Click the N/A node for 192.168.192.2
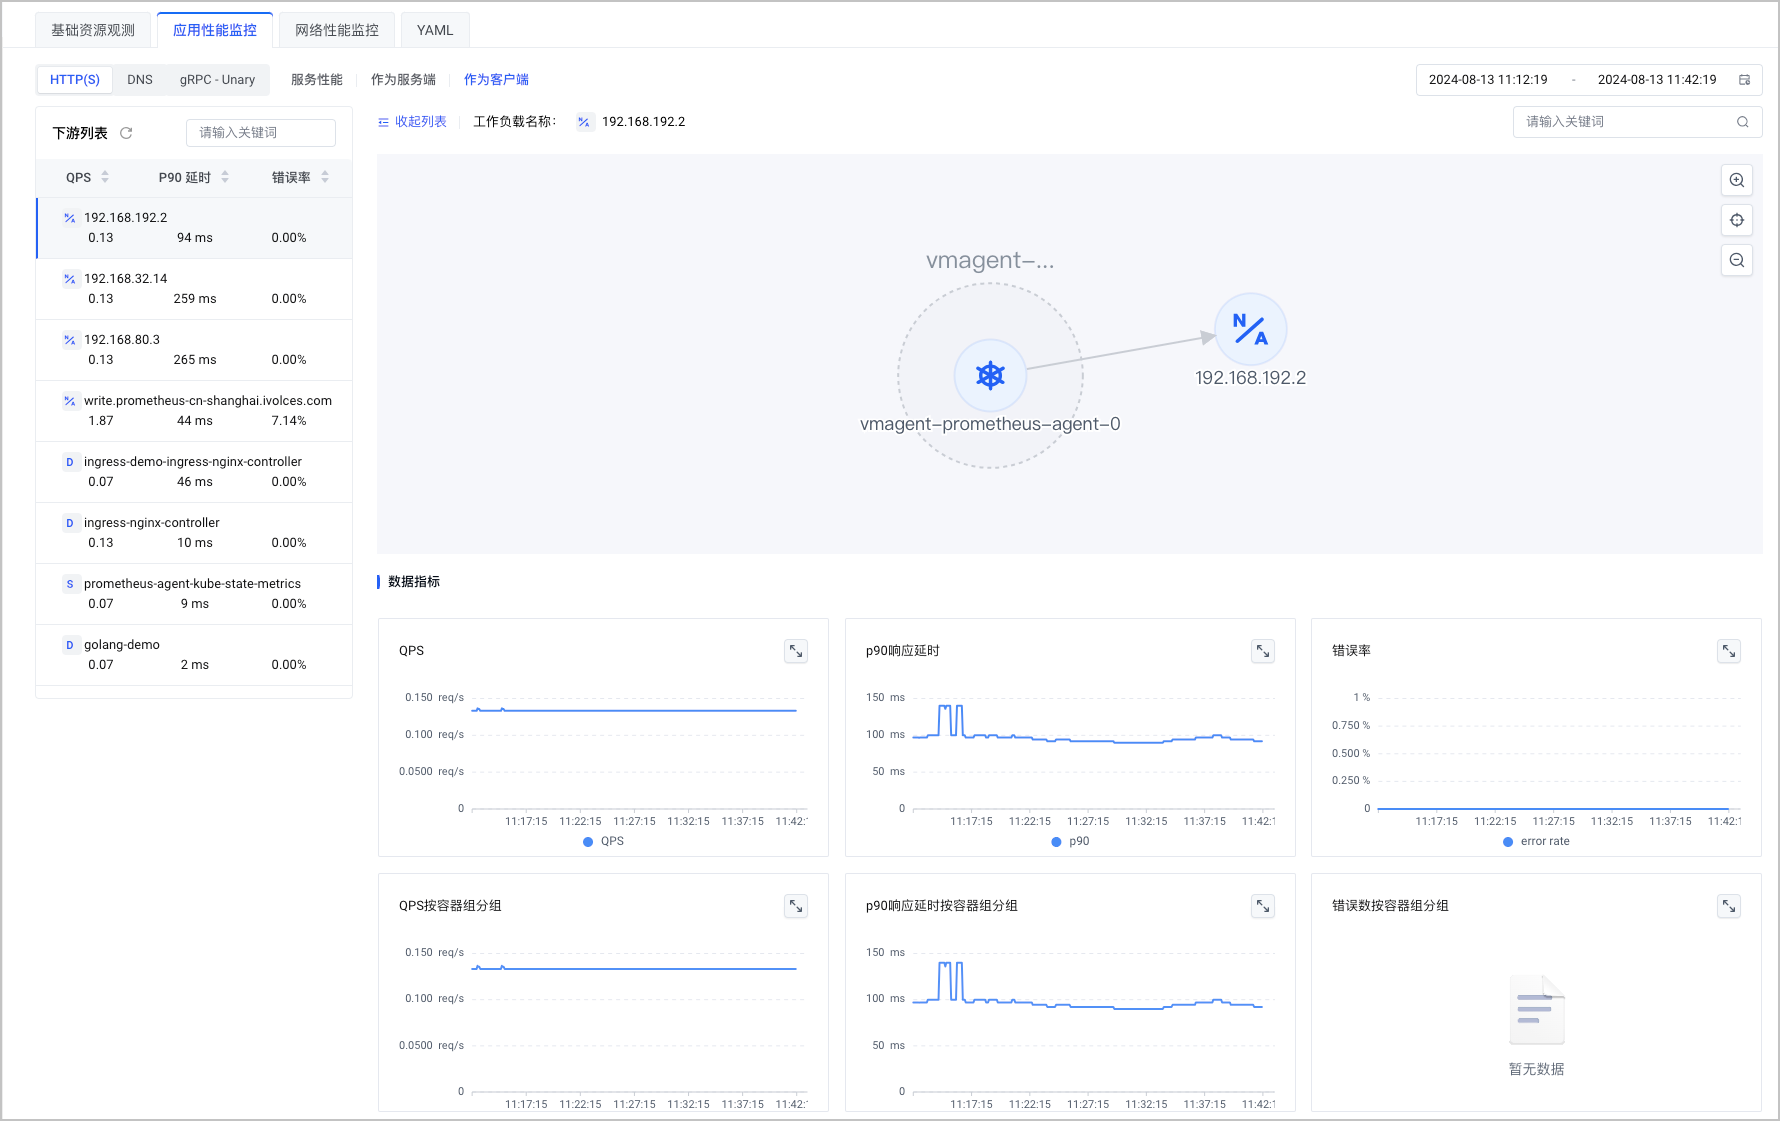The height and width of the screenshot is (1121, 1780). pos(1250,329)
